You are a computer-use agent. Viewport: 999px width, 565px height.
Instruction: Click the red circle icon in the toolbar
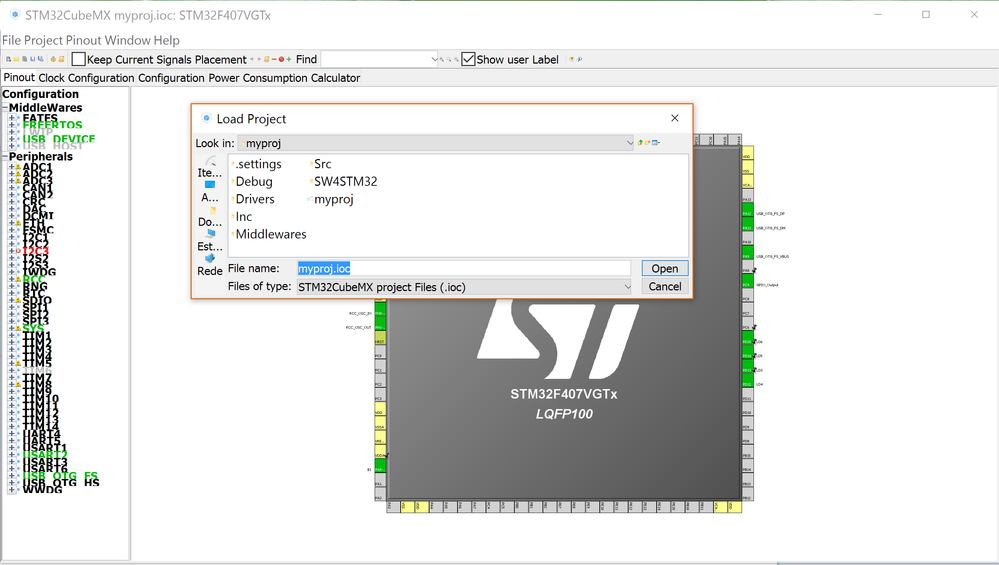[281, 59]
